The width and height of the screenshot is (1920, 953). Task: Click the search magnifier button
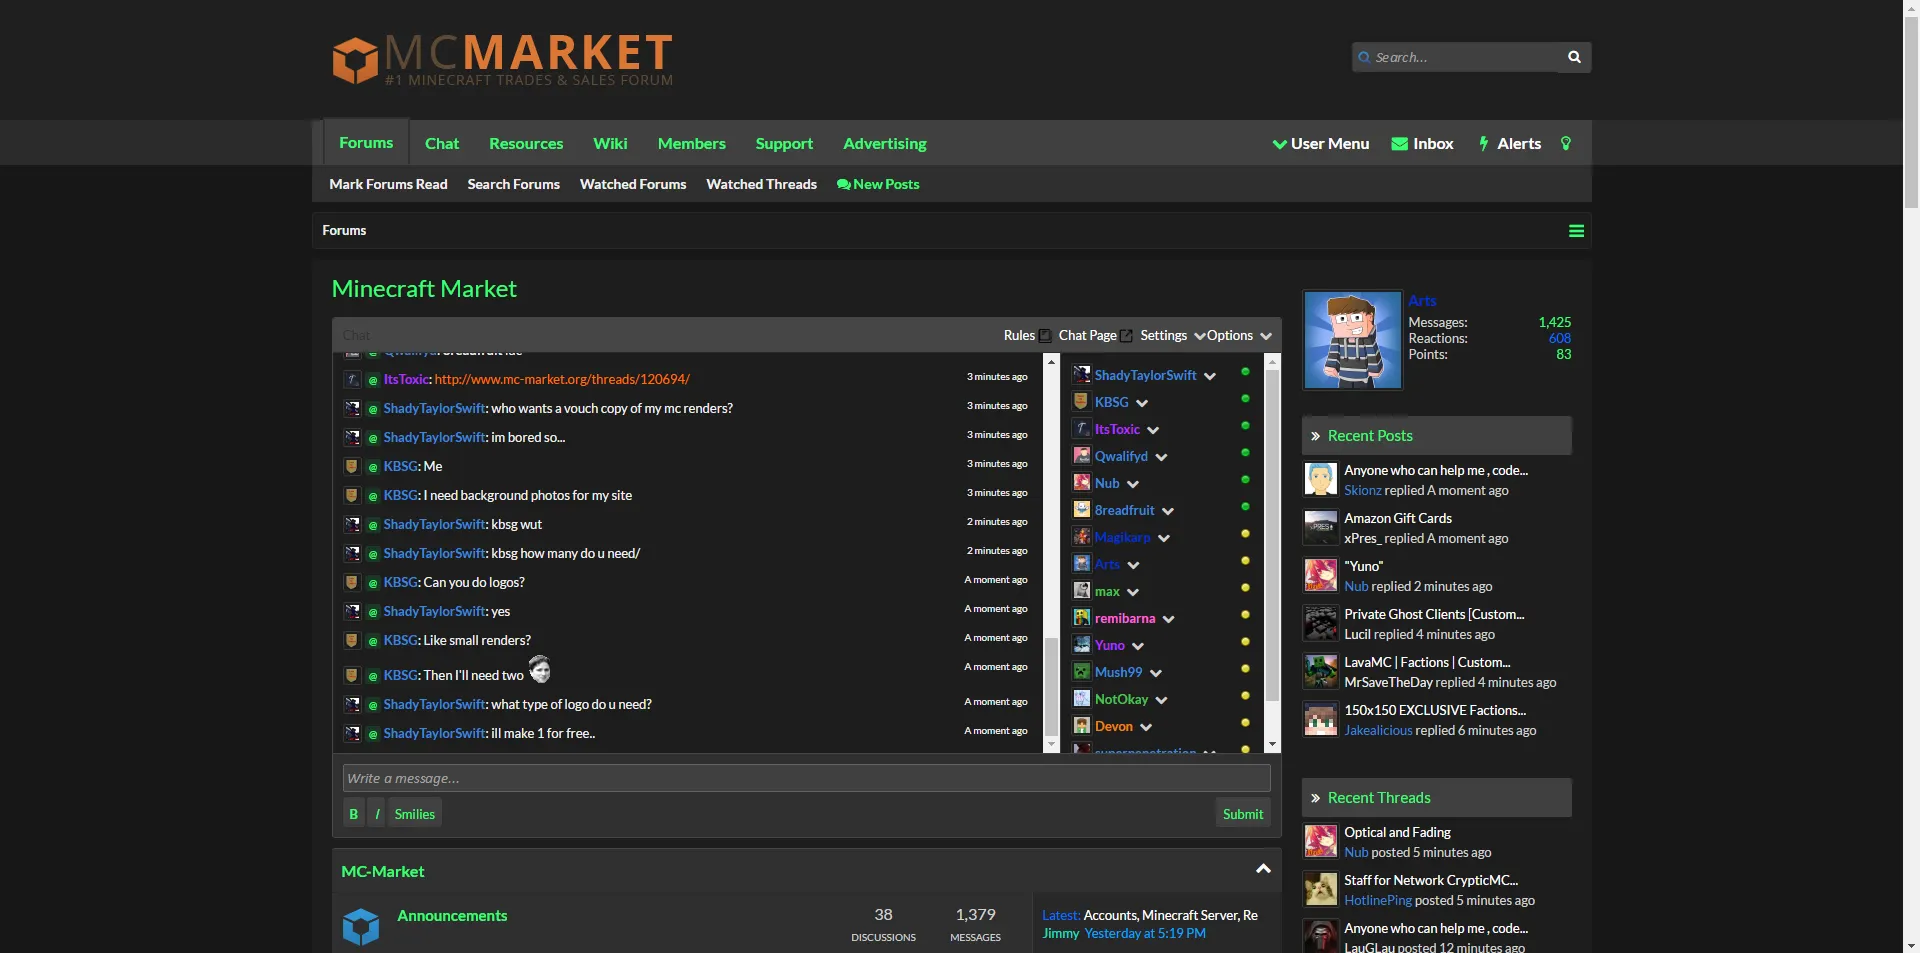pos(1574,57)
